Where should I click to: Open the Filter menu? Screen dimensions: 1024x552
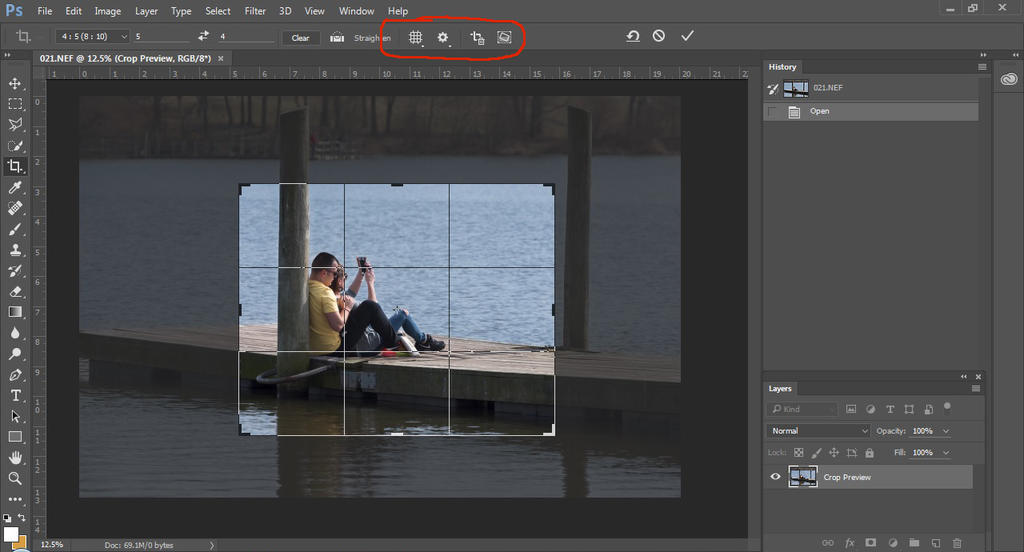tap(255, 11)
